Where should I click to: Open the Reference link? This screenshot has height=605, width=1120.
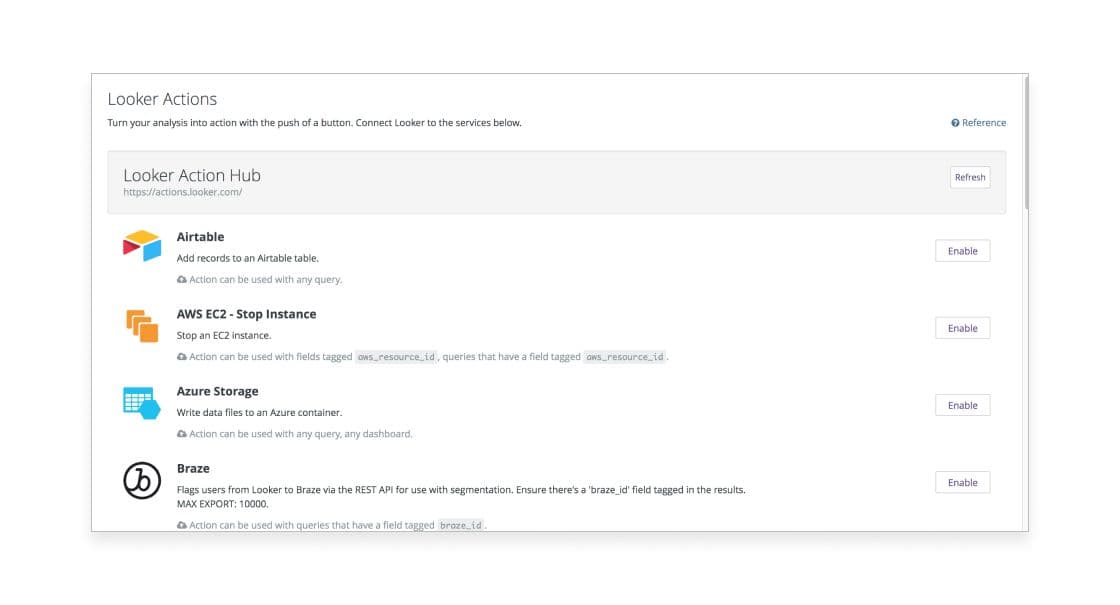click(984, 123)
